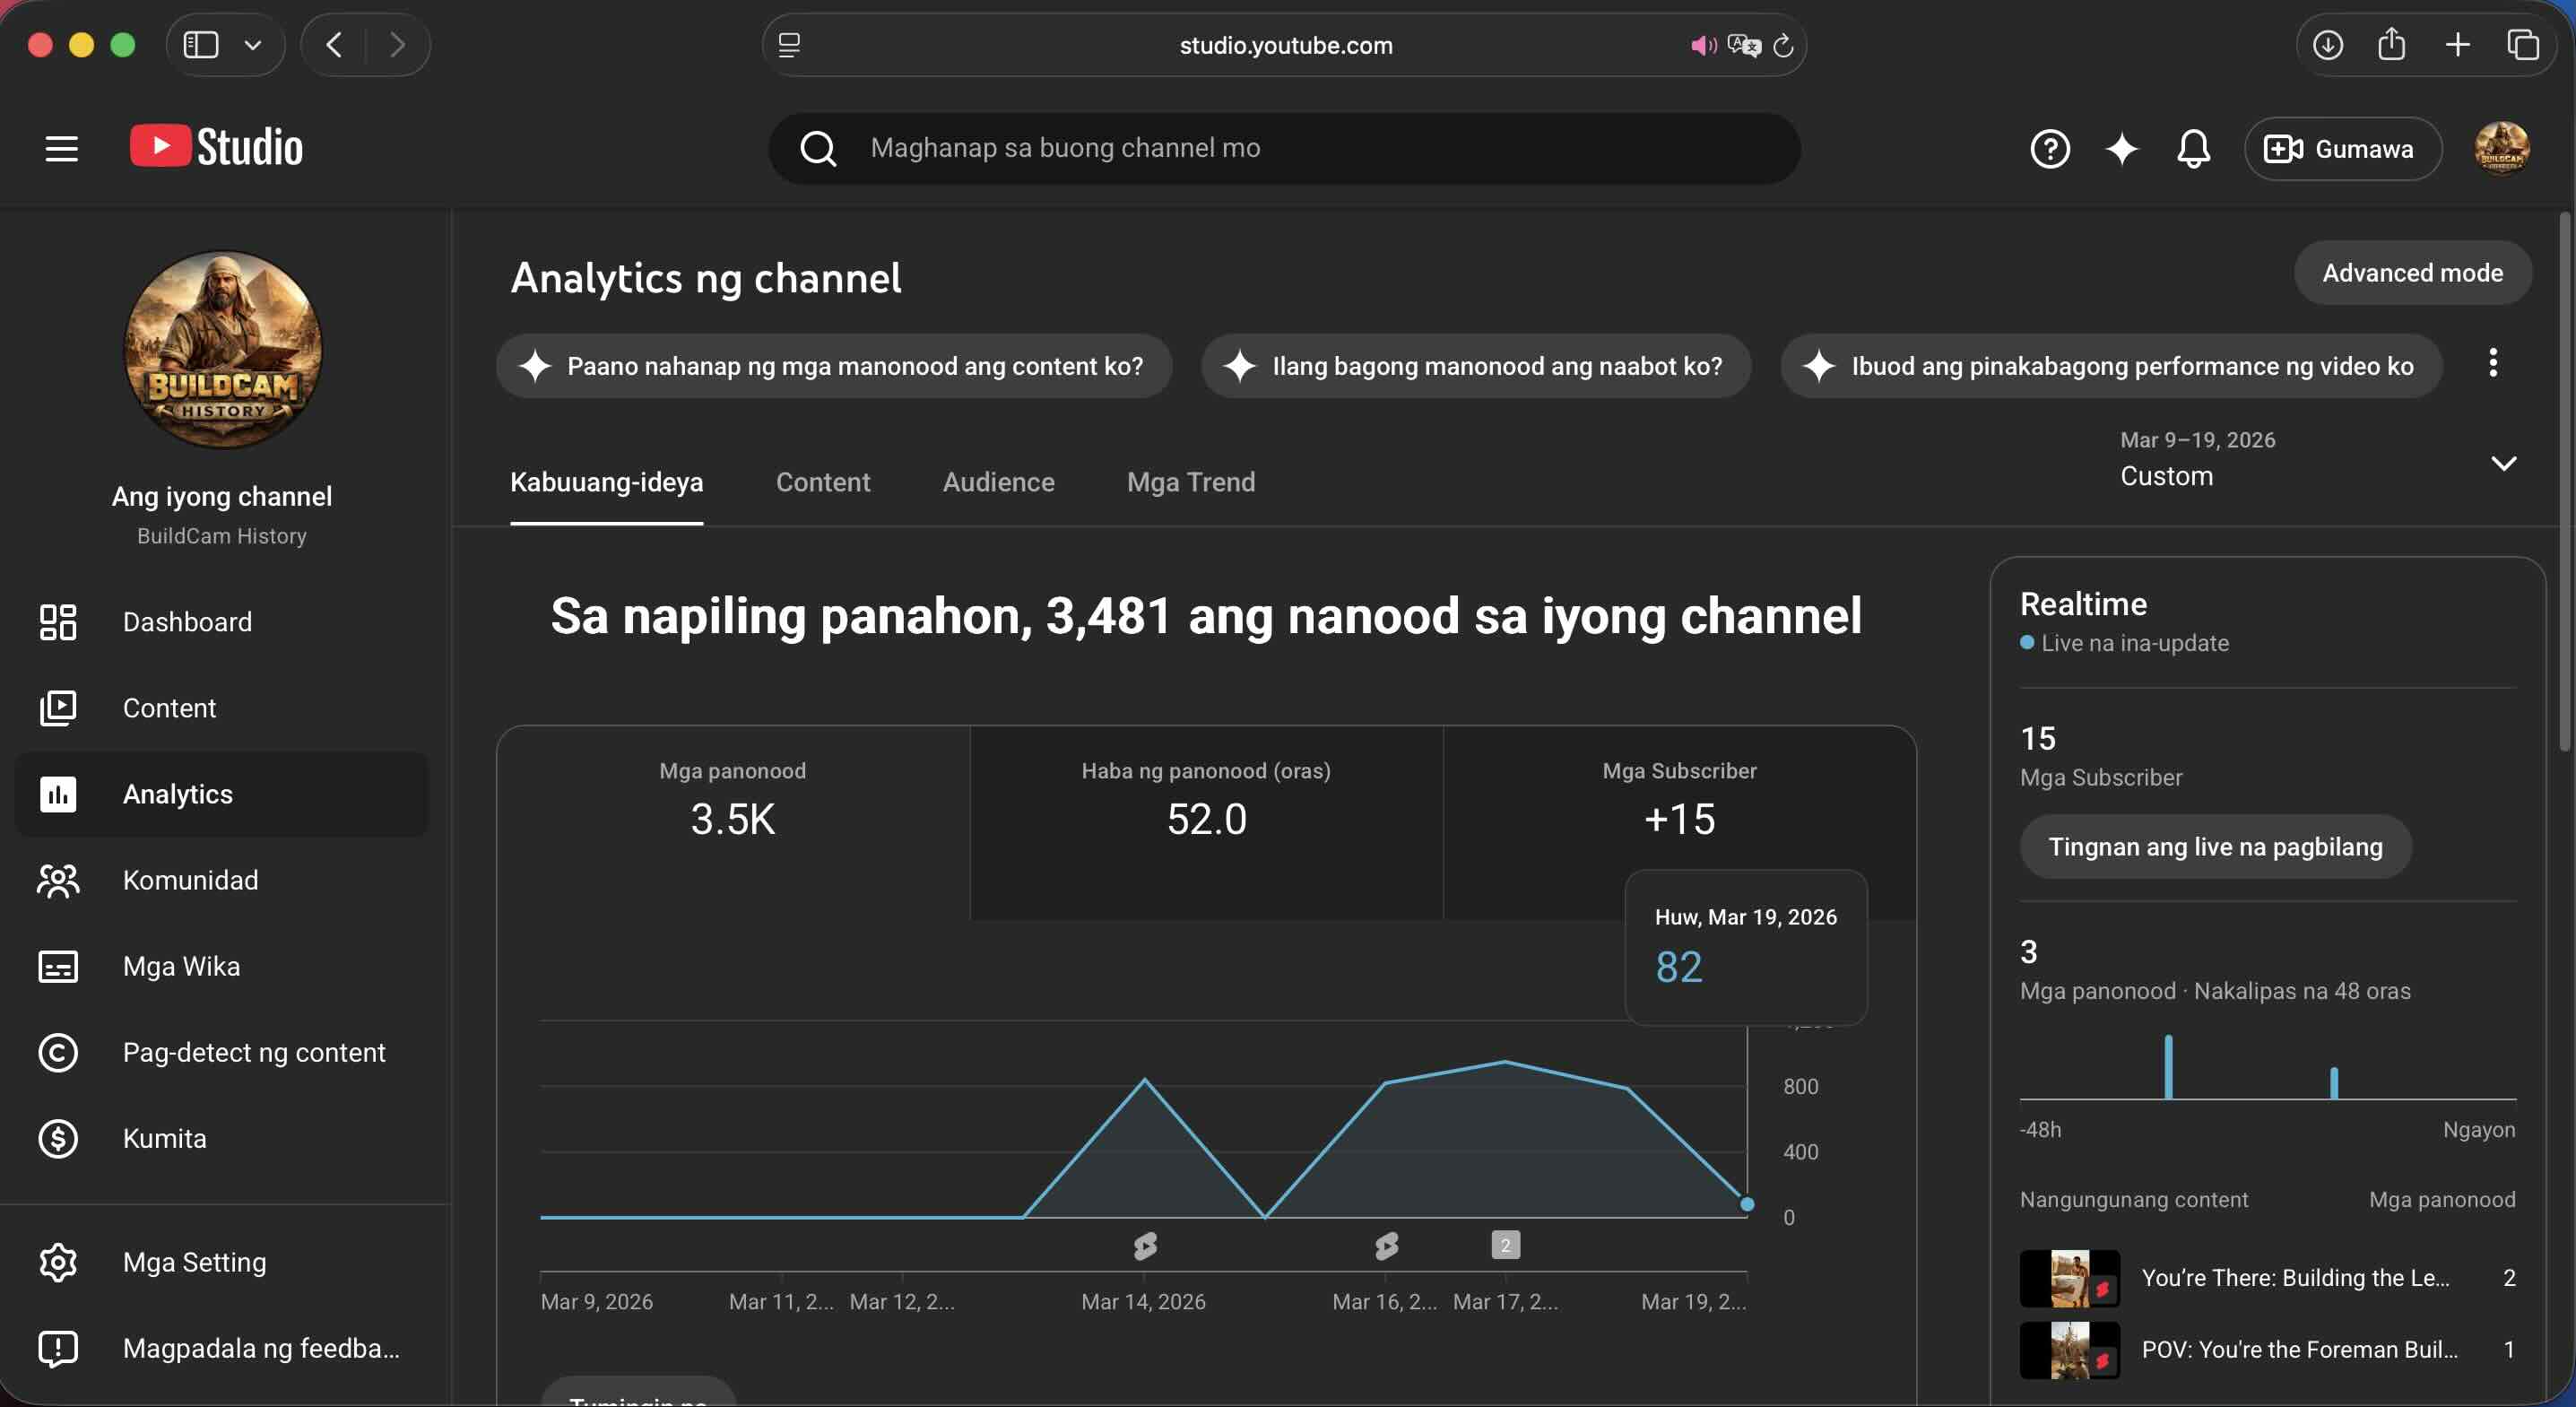This screenshot has width=2576, height=1407.
Task: Switch to the Audience tab
Action: [998, 482]
